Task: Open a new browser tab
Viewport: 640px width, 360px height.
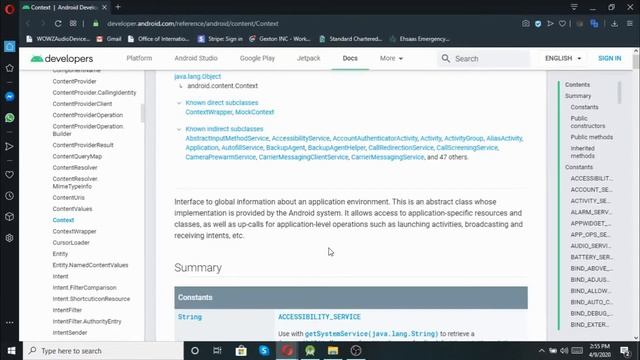Action: click(x=118, y=7)
